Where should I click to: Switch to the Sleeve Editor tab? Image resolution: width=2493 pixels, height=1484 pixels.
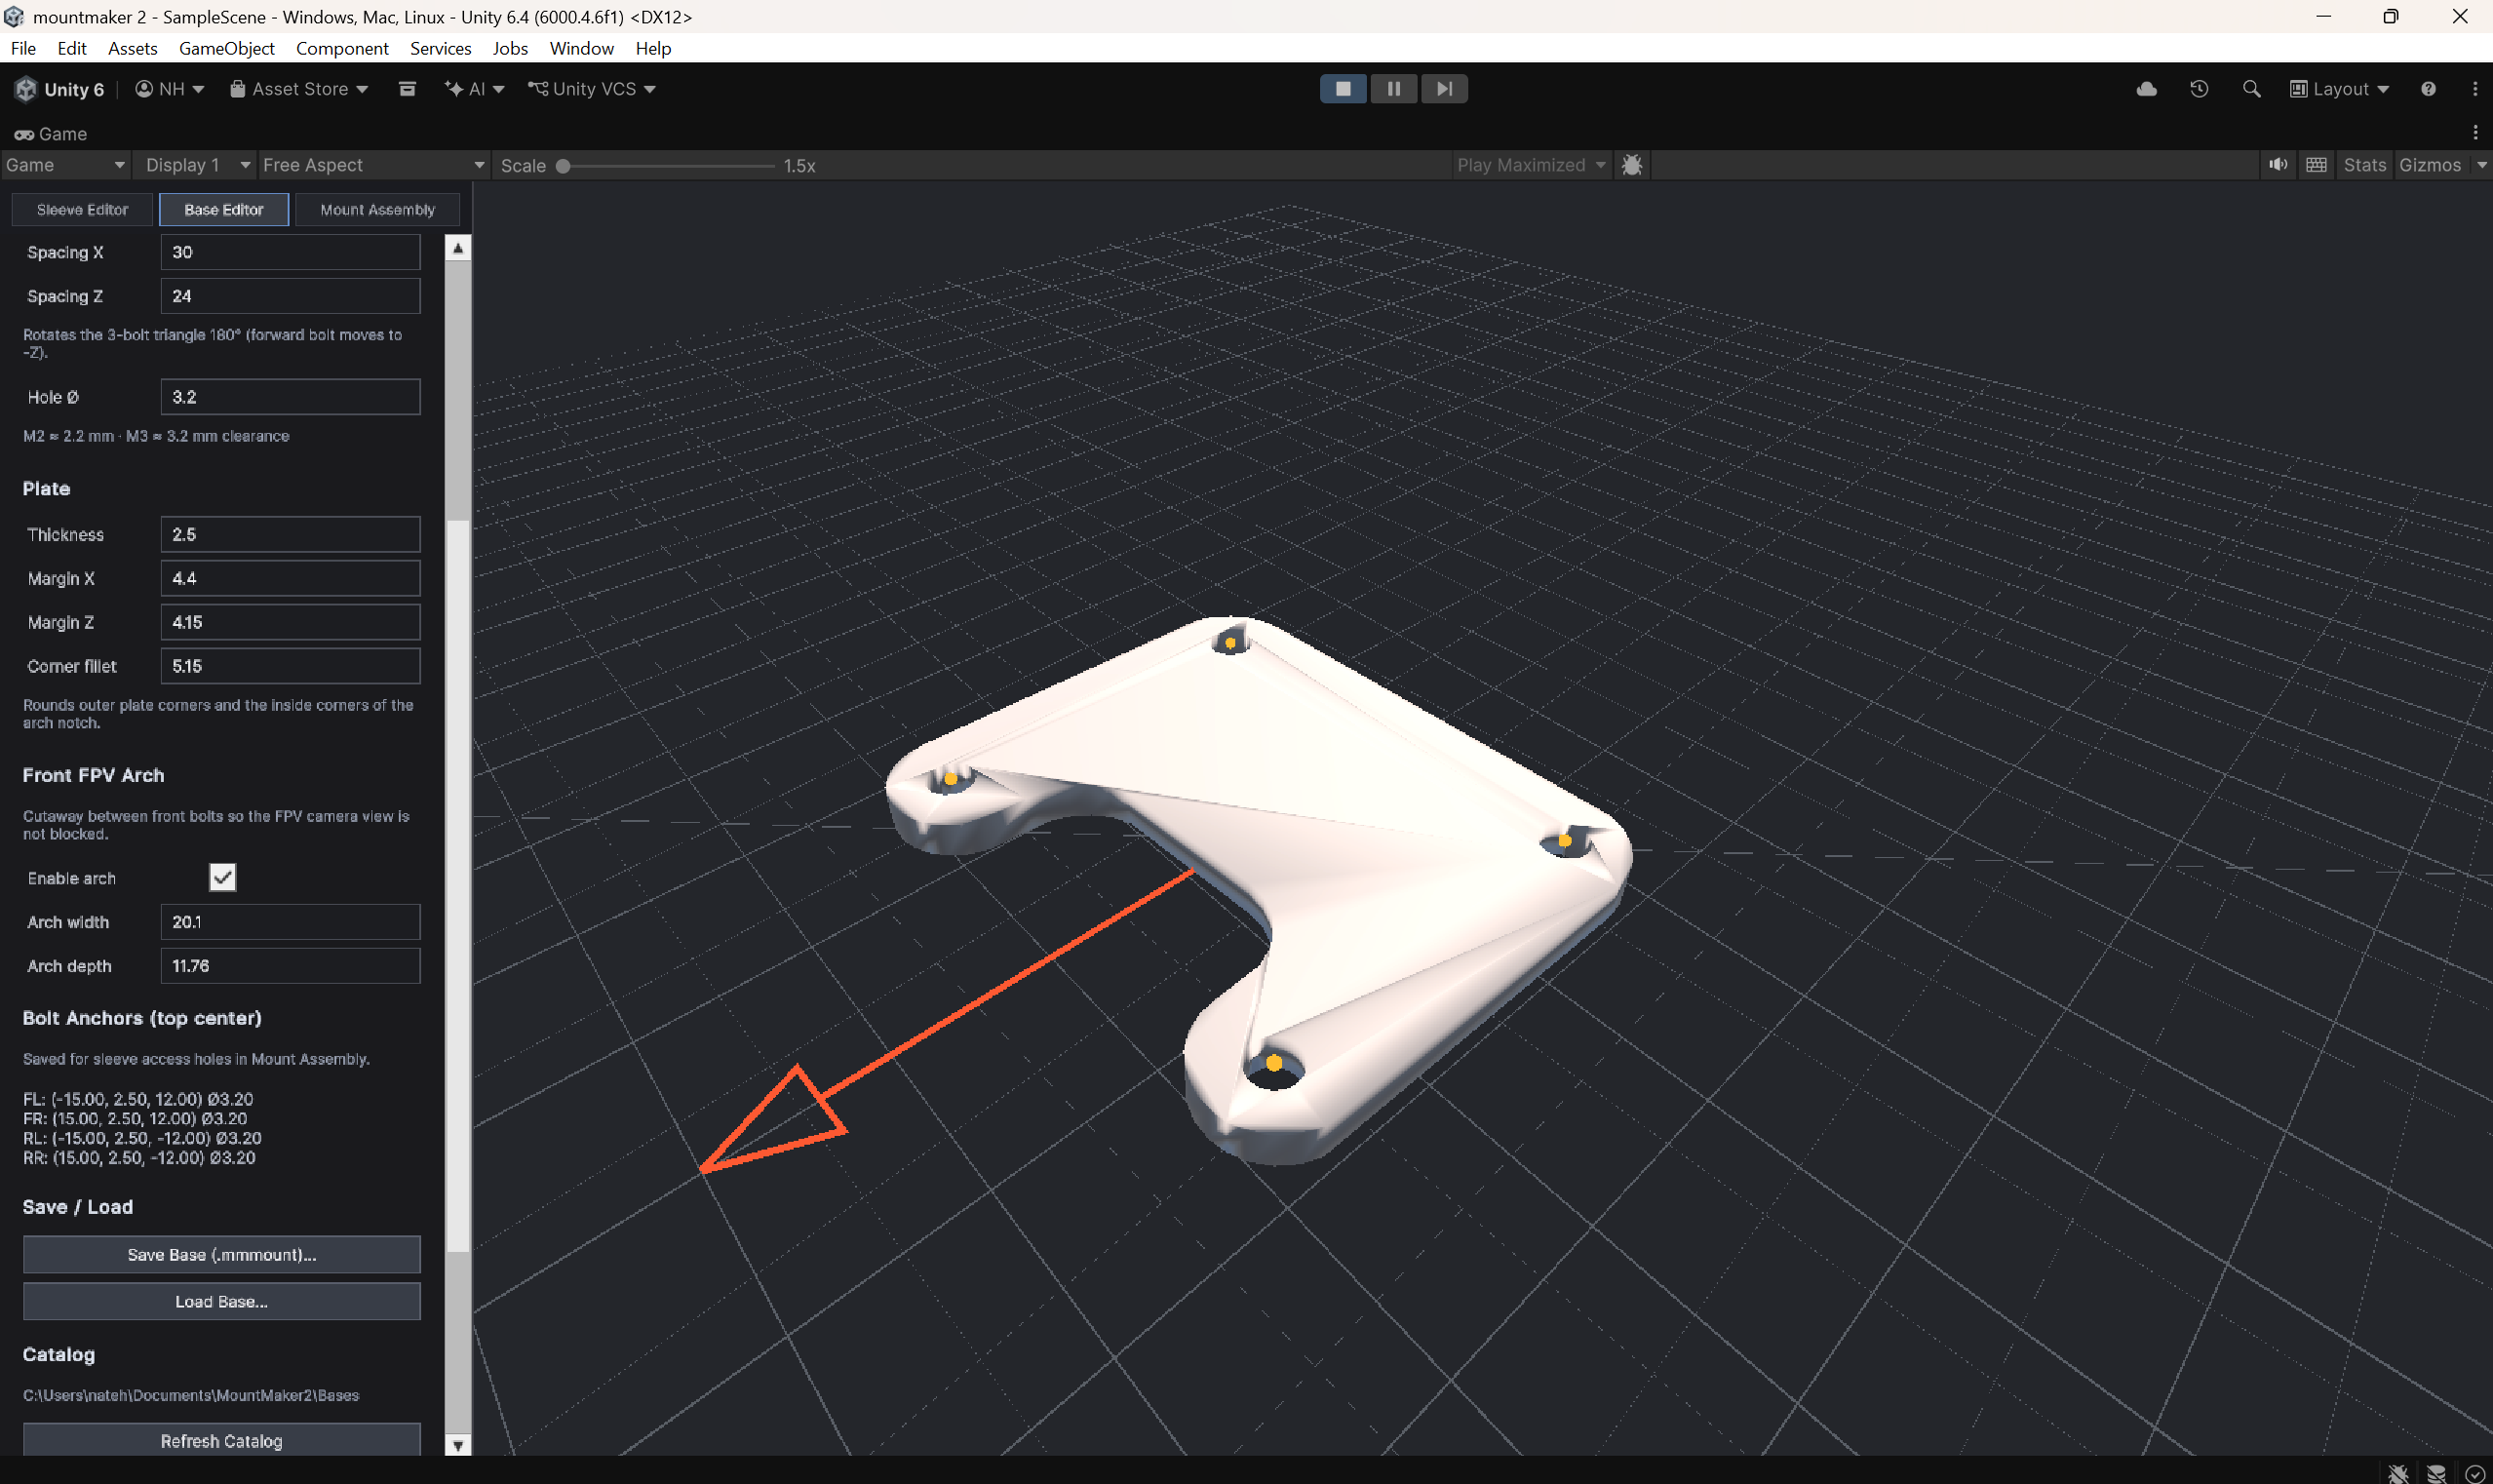pyautogui.click(x=82, y=209)
